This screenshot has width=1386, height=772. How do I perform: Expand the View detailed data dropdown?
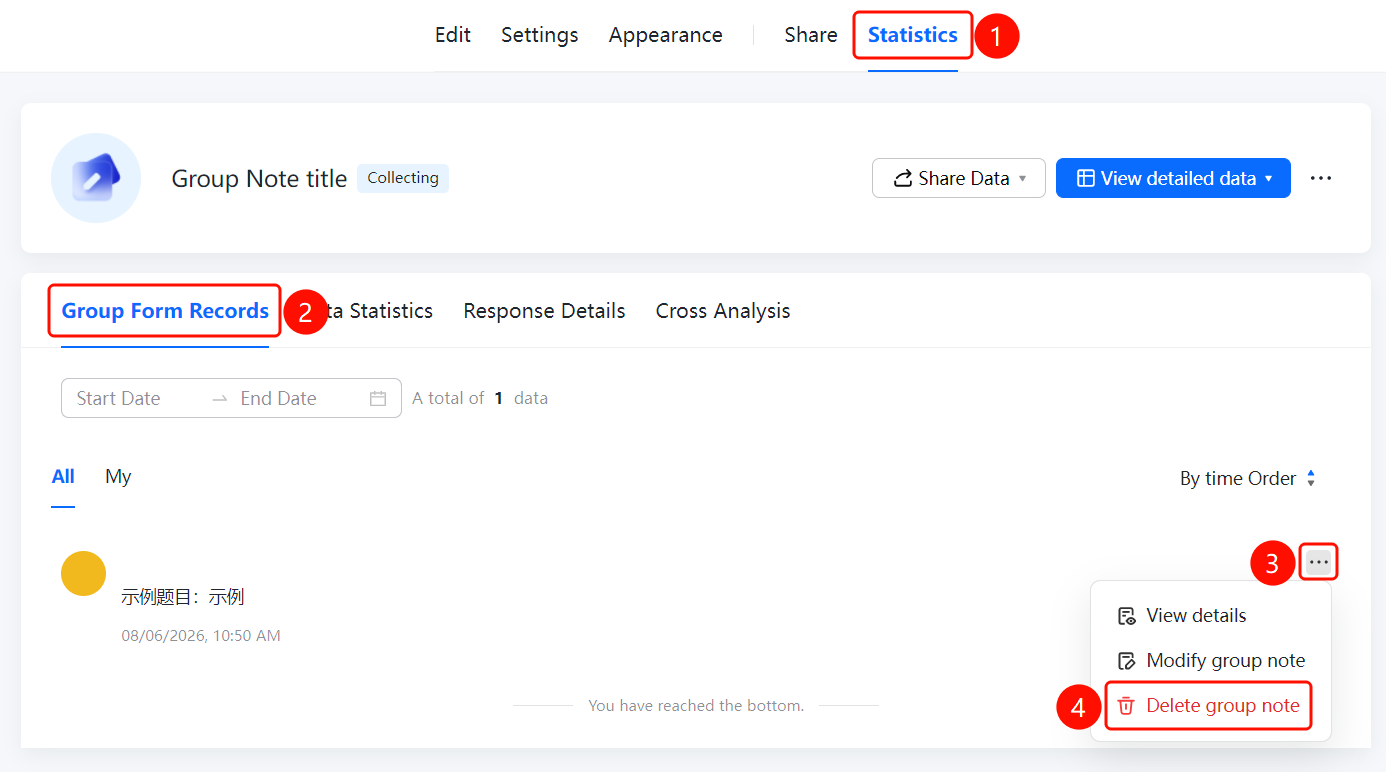tap(1173, 178)
